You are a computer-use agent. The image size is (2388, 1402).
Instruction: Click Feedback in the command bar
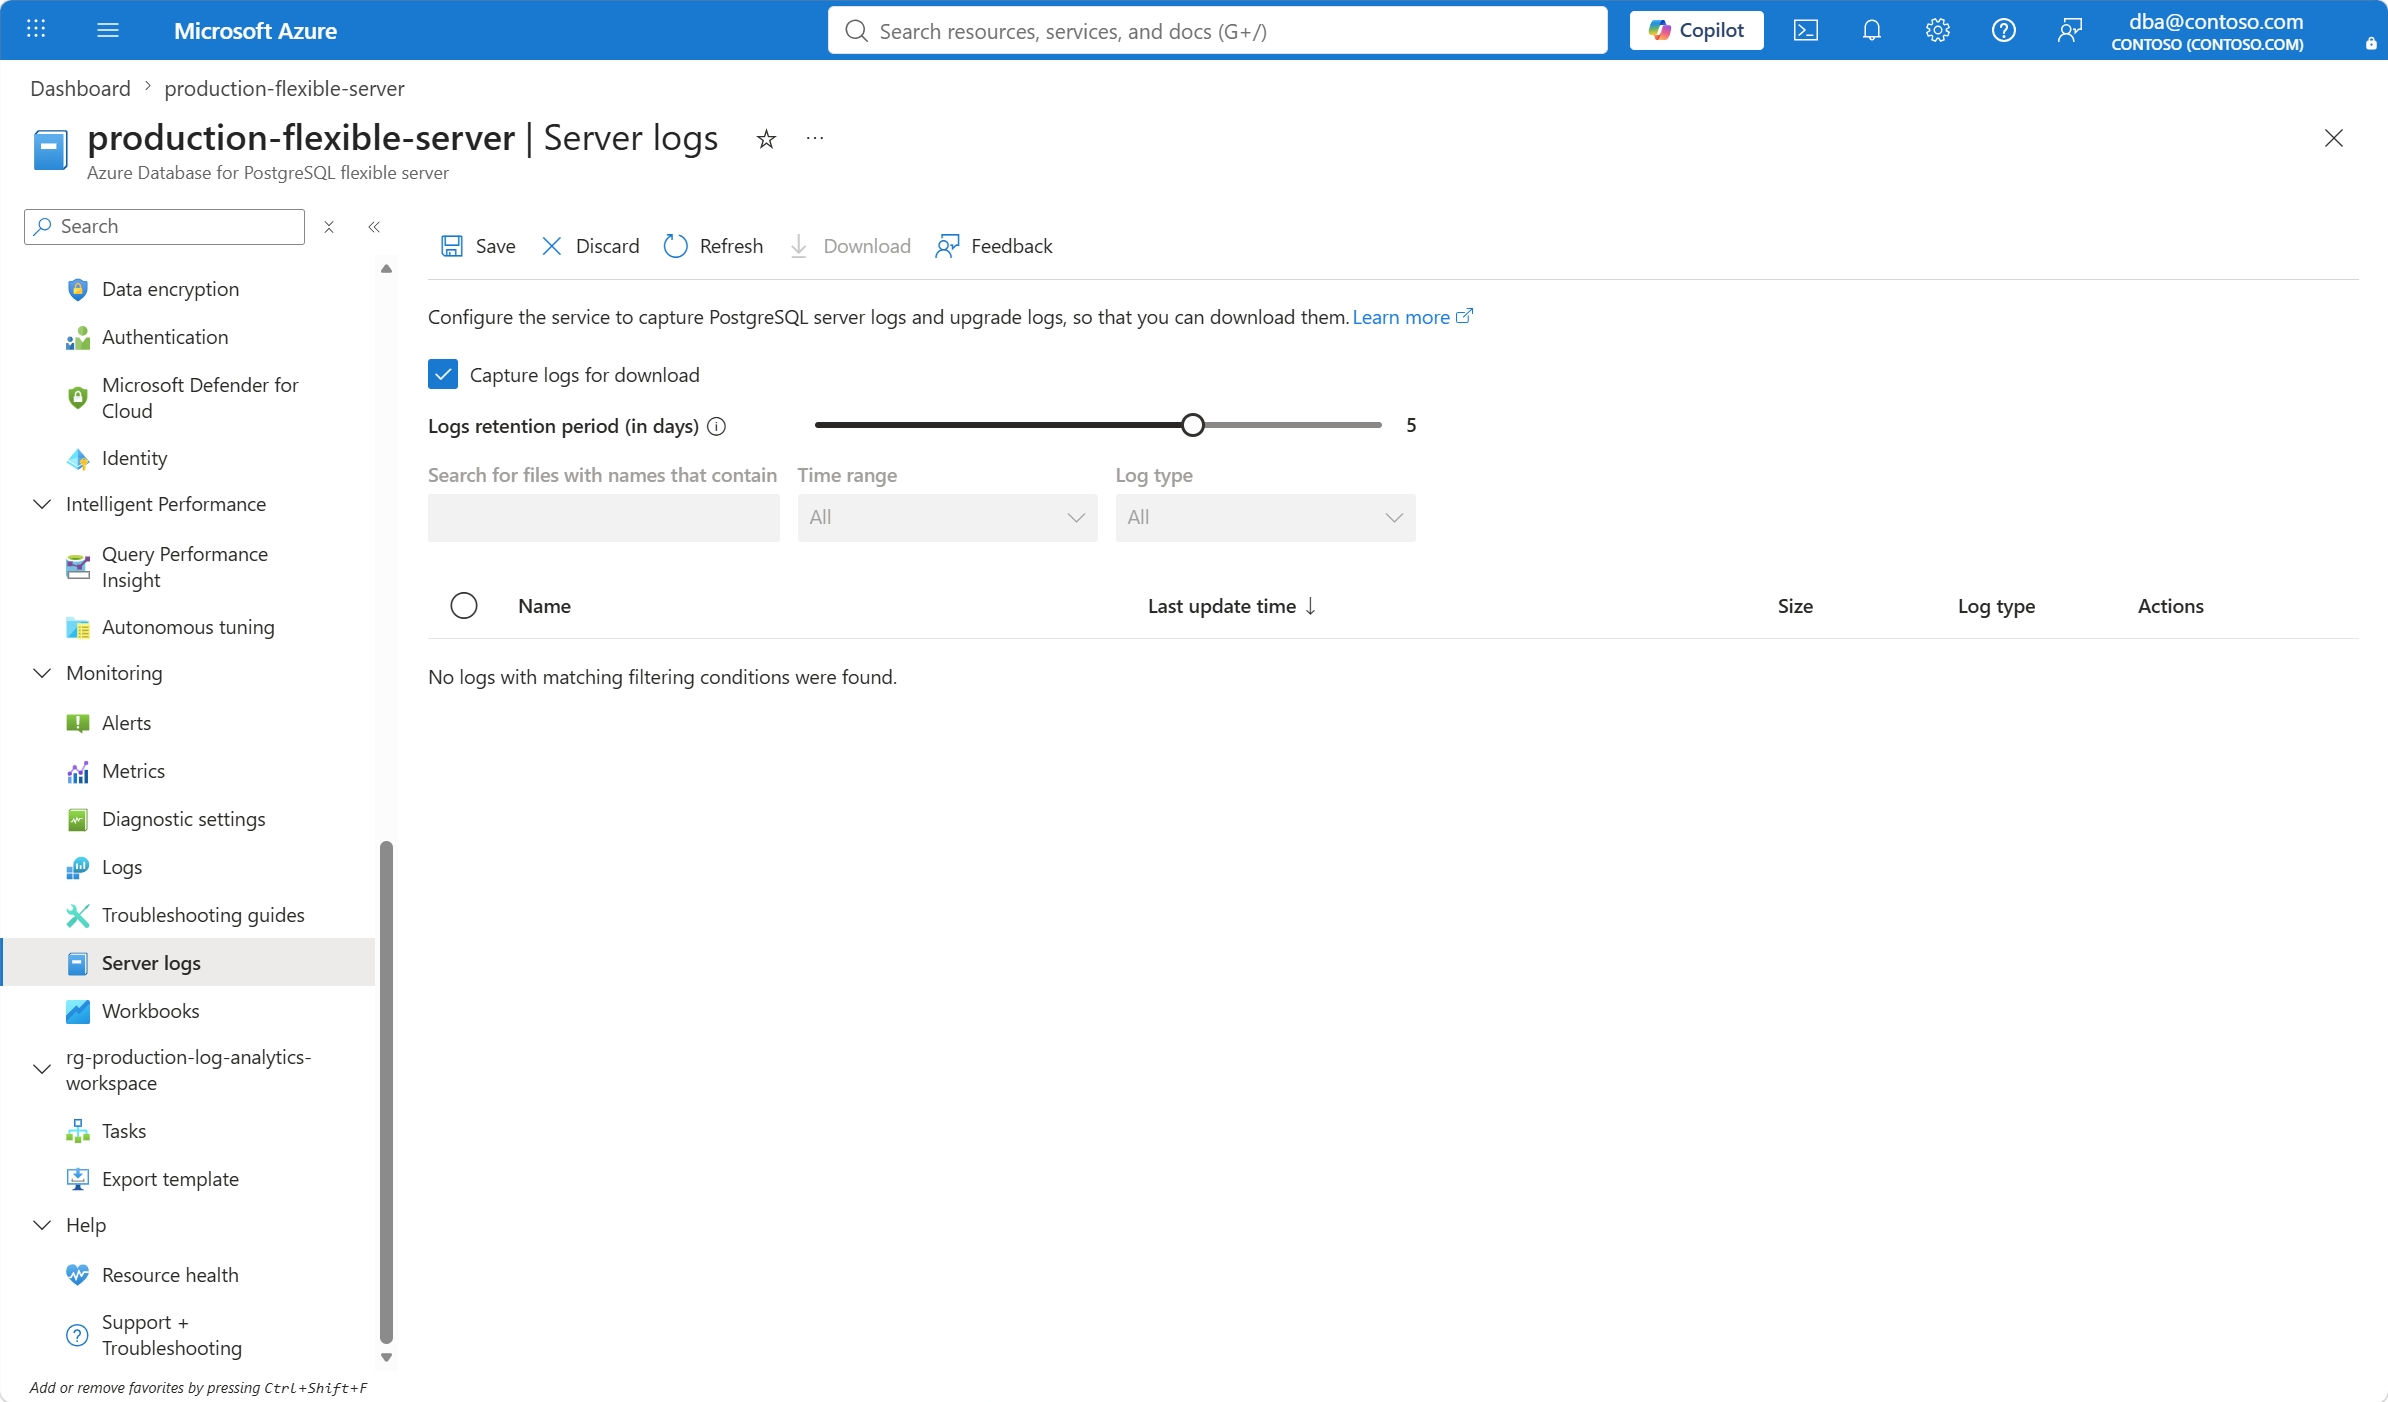tap(994, 246)
